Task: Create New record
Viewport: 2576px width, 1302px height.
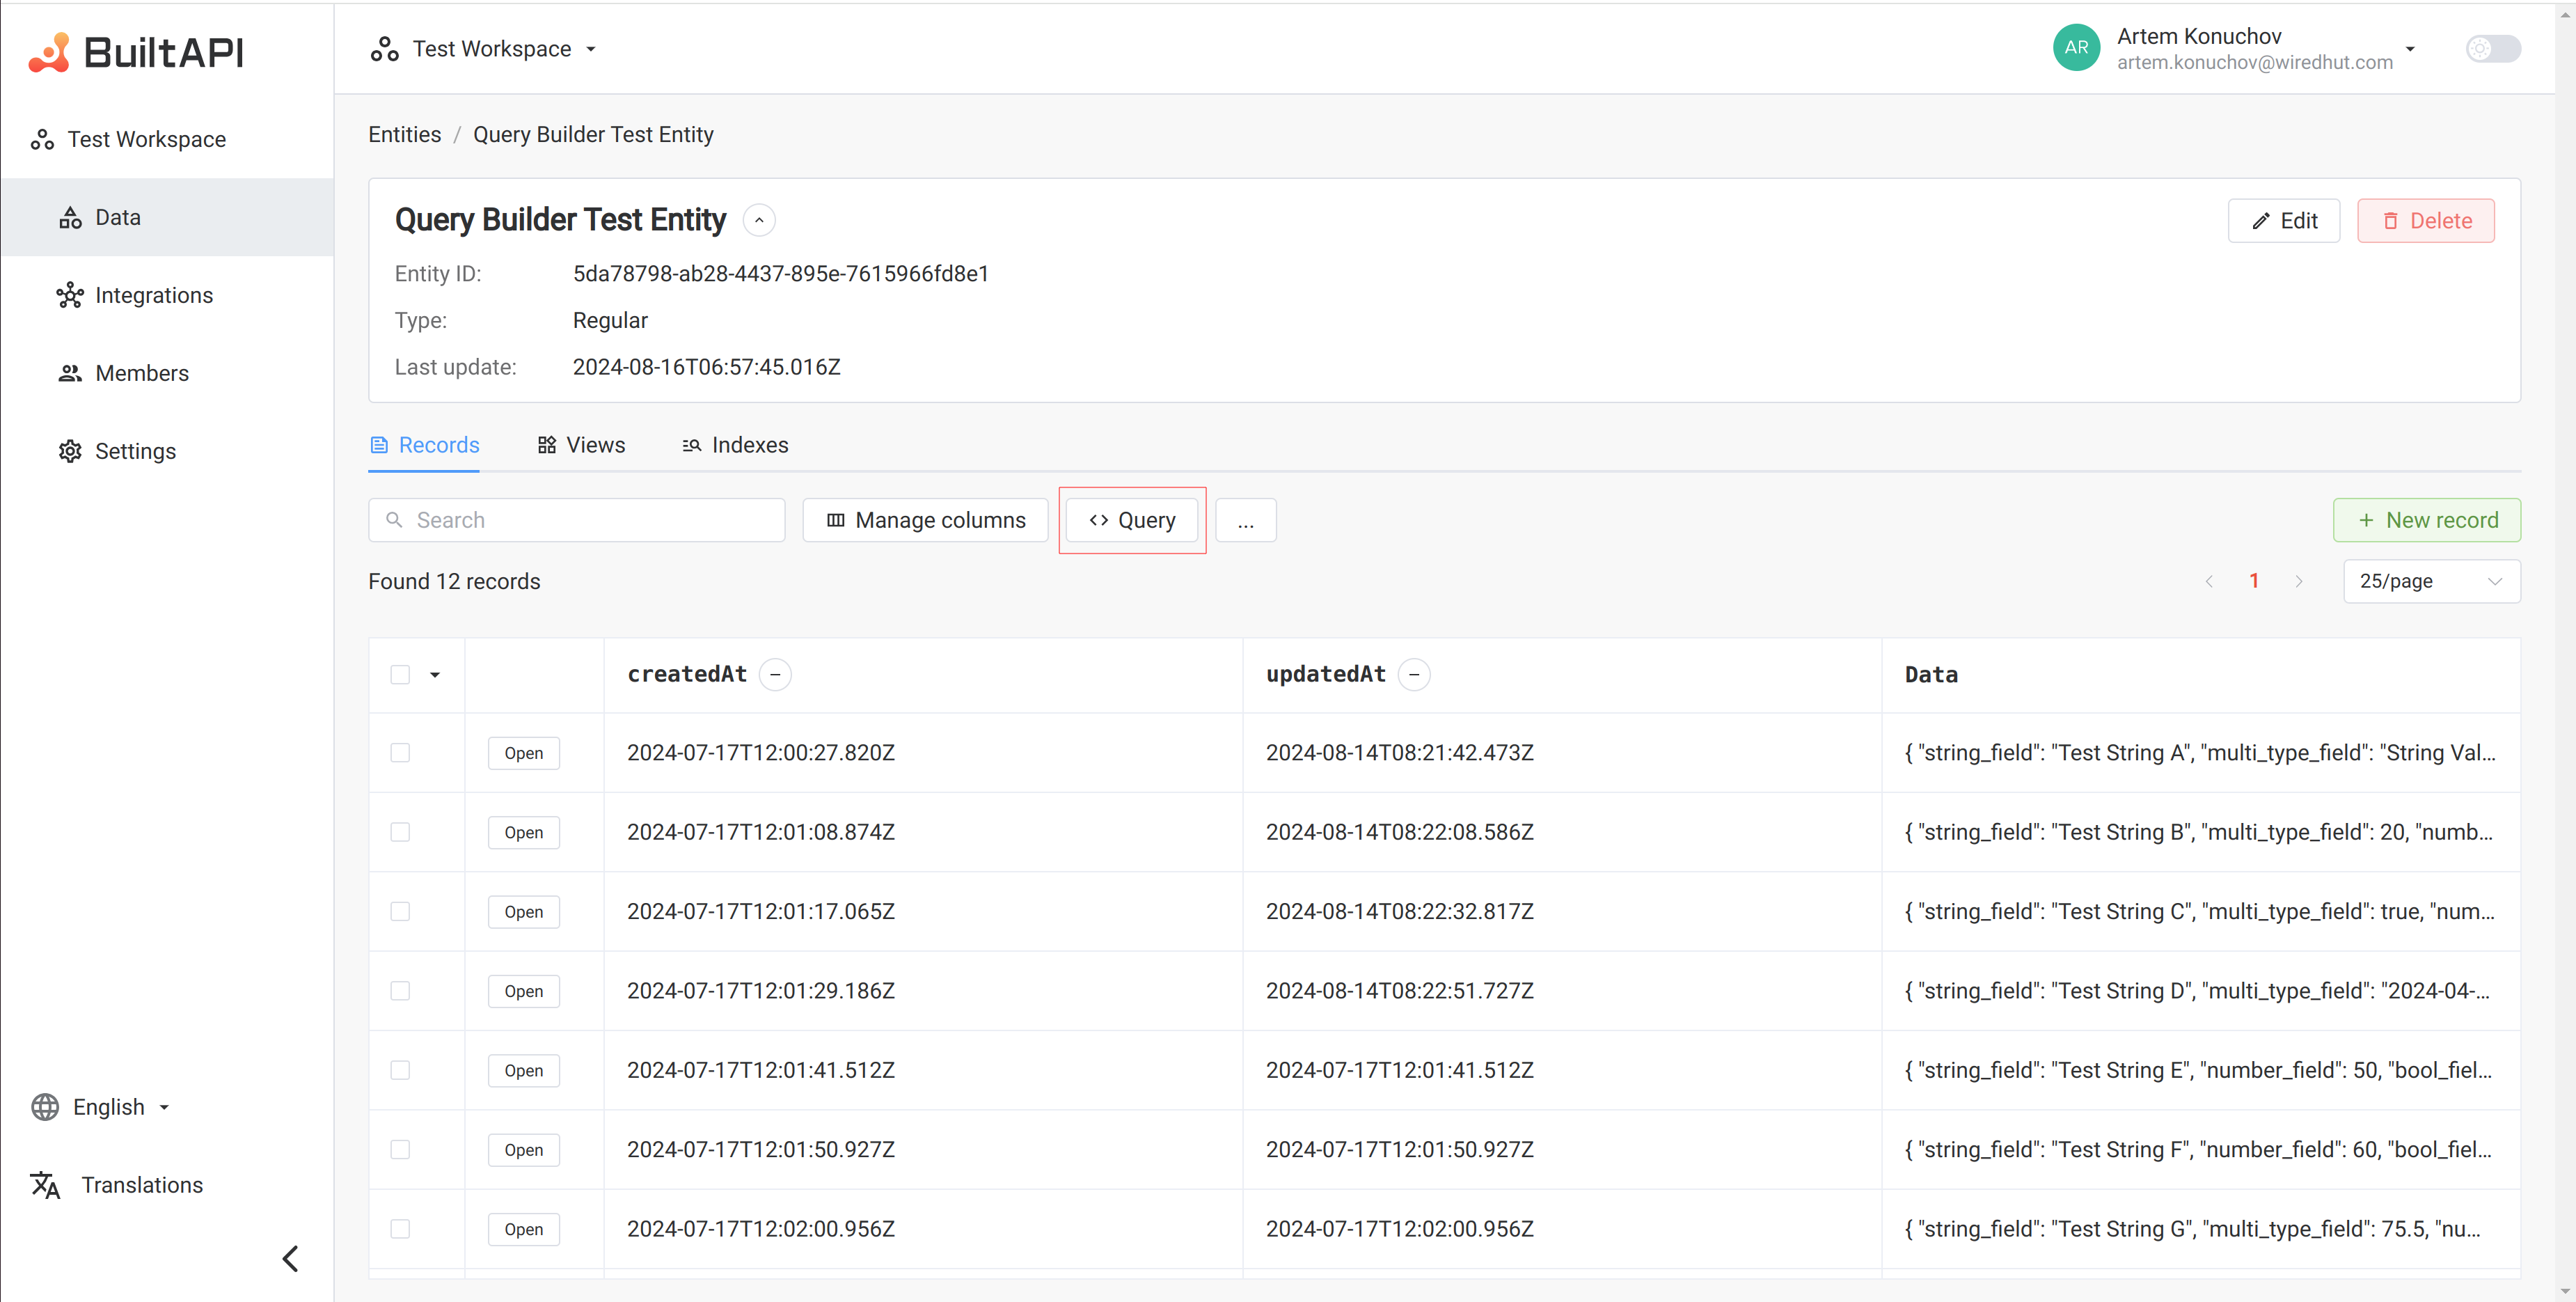Action: (2426, 520)
